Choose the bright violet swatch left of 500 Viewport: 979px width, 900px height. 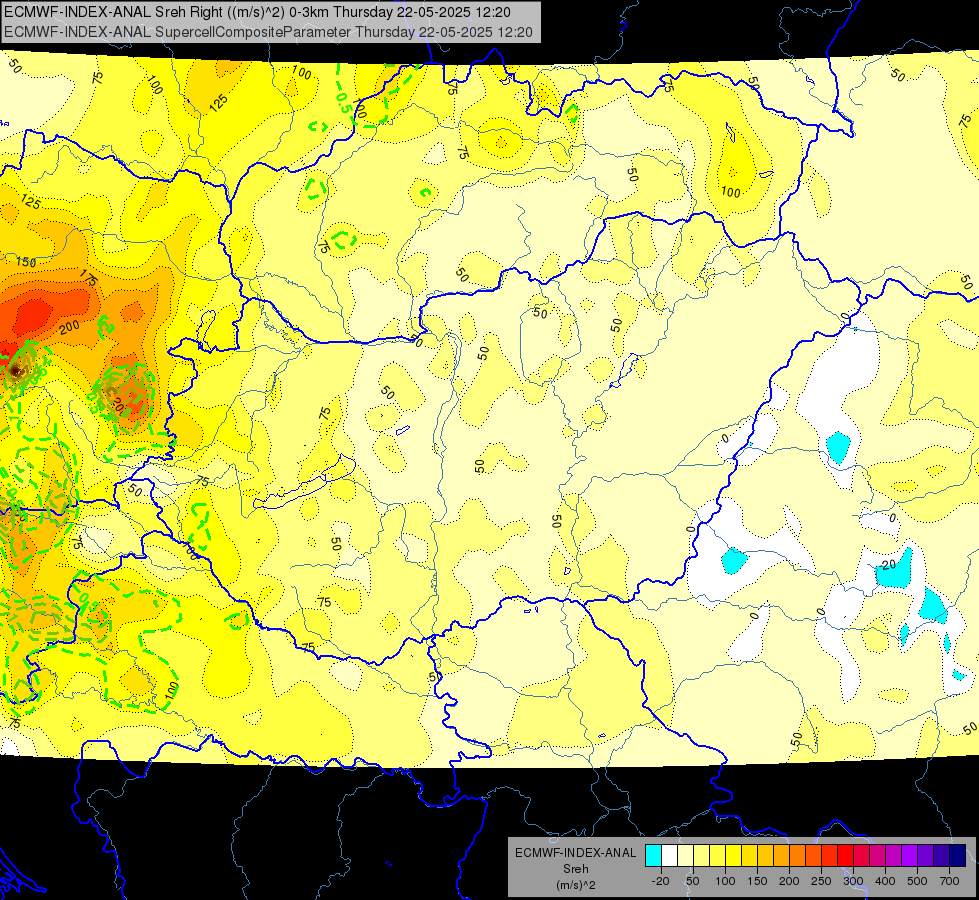pyautogui.click(x=910, y=855)
